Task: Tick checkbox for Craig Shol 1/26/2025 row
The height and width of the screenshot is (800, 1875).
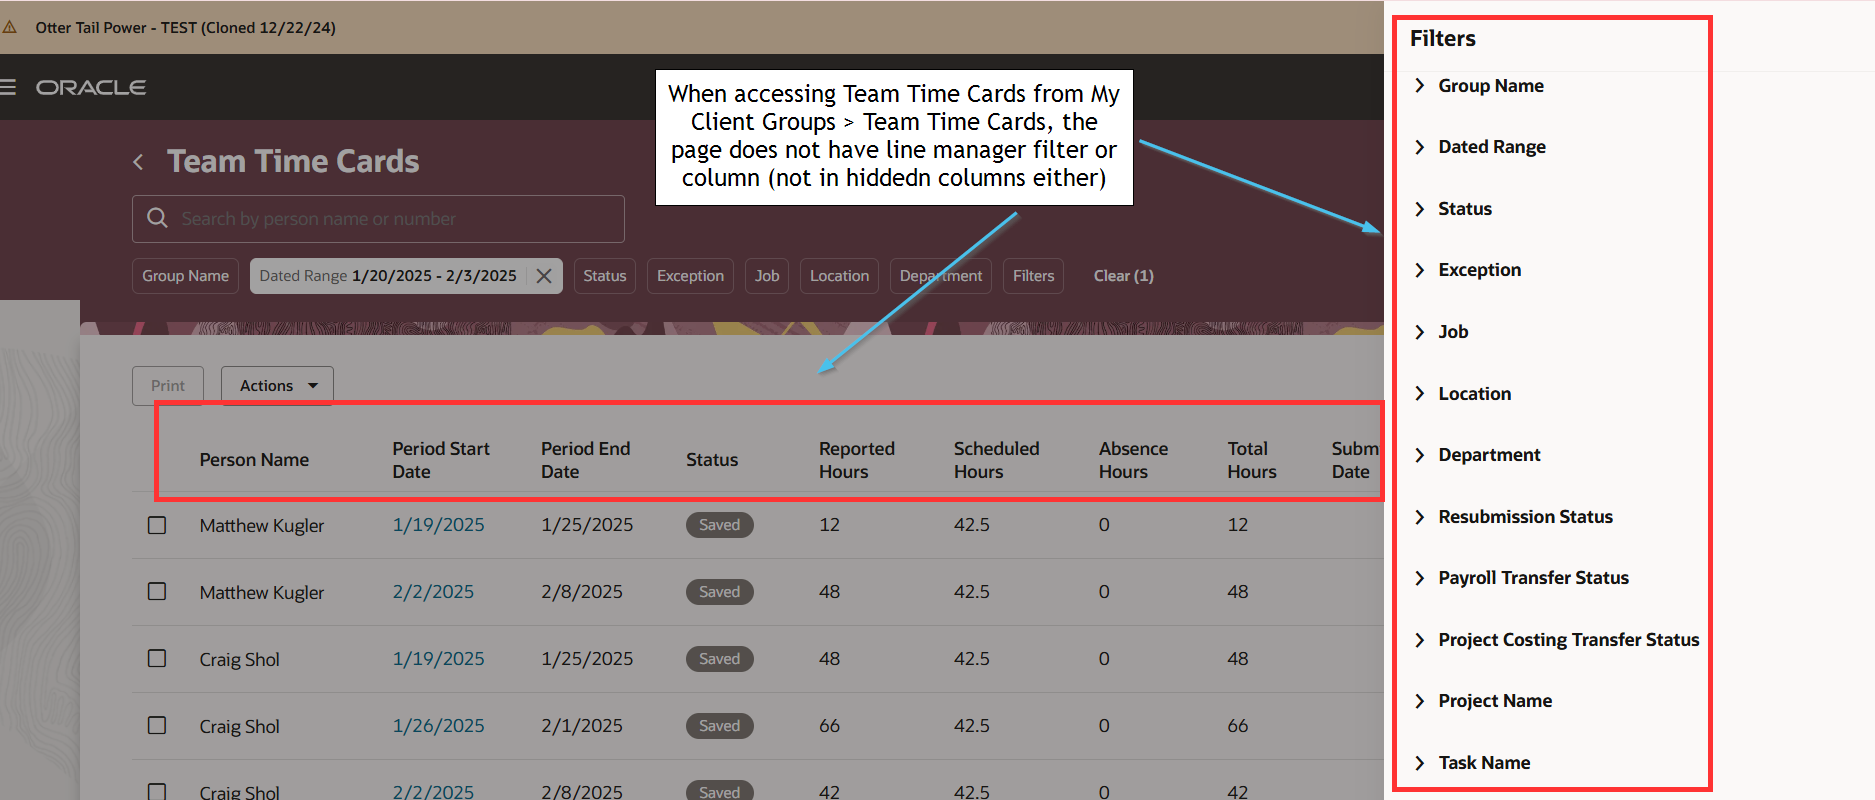Action: click(157, 725)
